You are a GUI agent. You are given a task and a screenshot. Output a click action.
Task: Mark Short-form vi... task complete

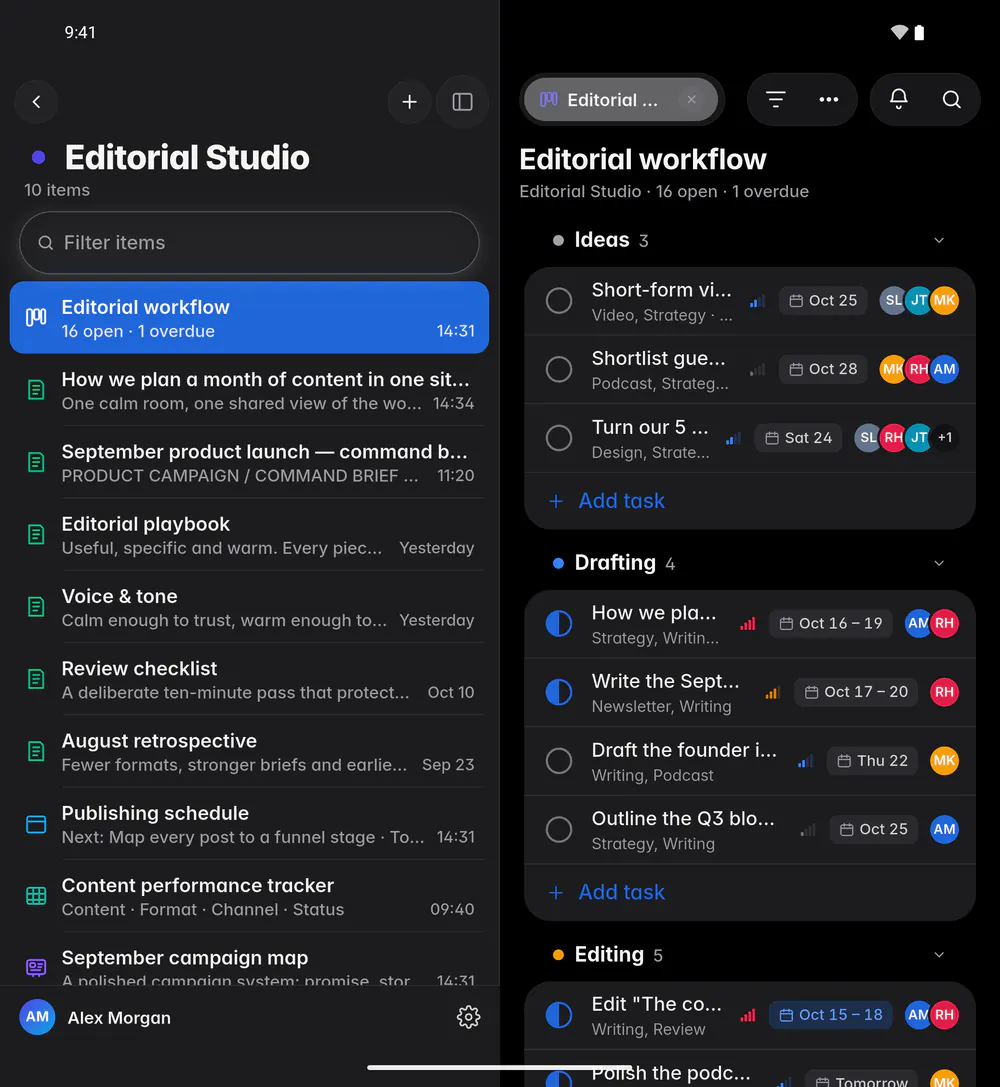coord(559,301)
